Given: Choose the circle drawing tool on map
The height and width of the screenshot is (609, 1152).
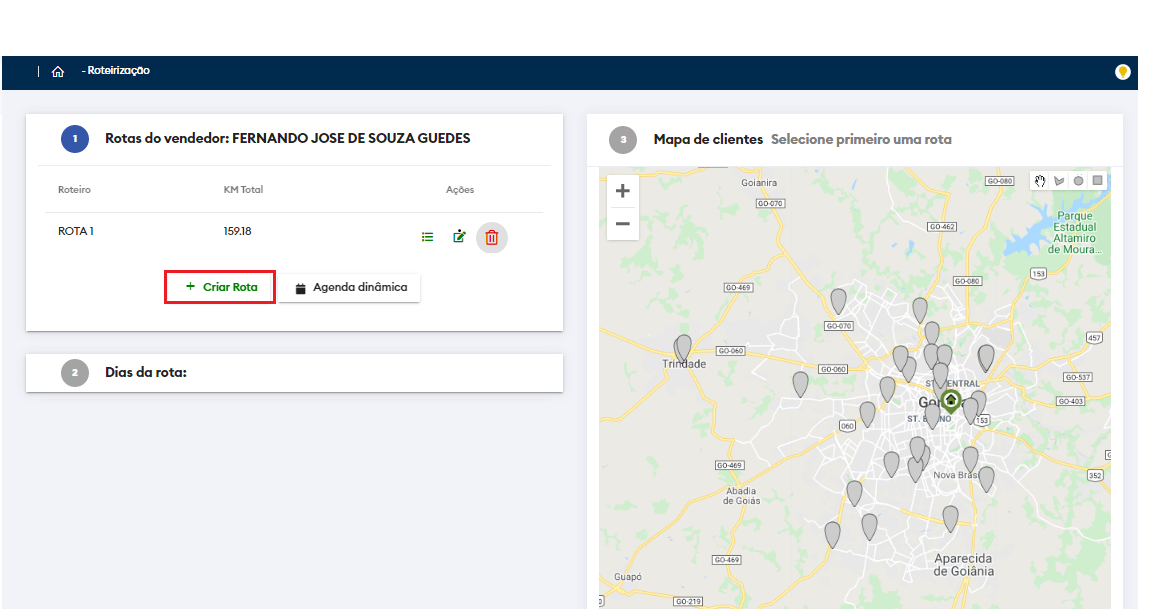Looking at the screenshot, I should coord(1078,181).
